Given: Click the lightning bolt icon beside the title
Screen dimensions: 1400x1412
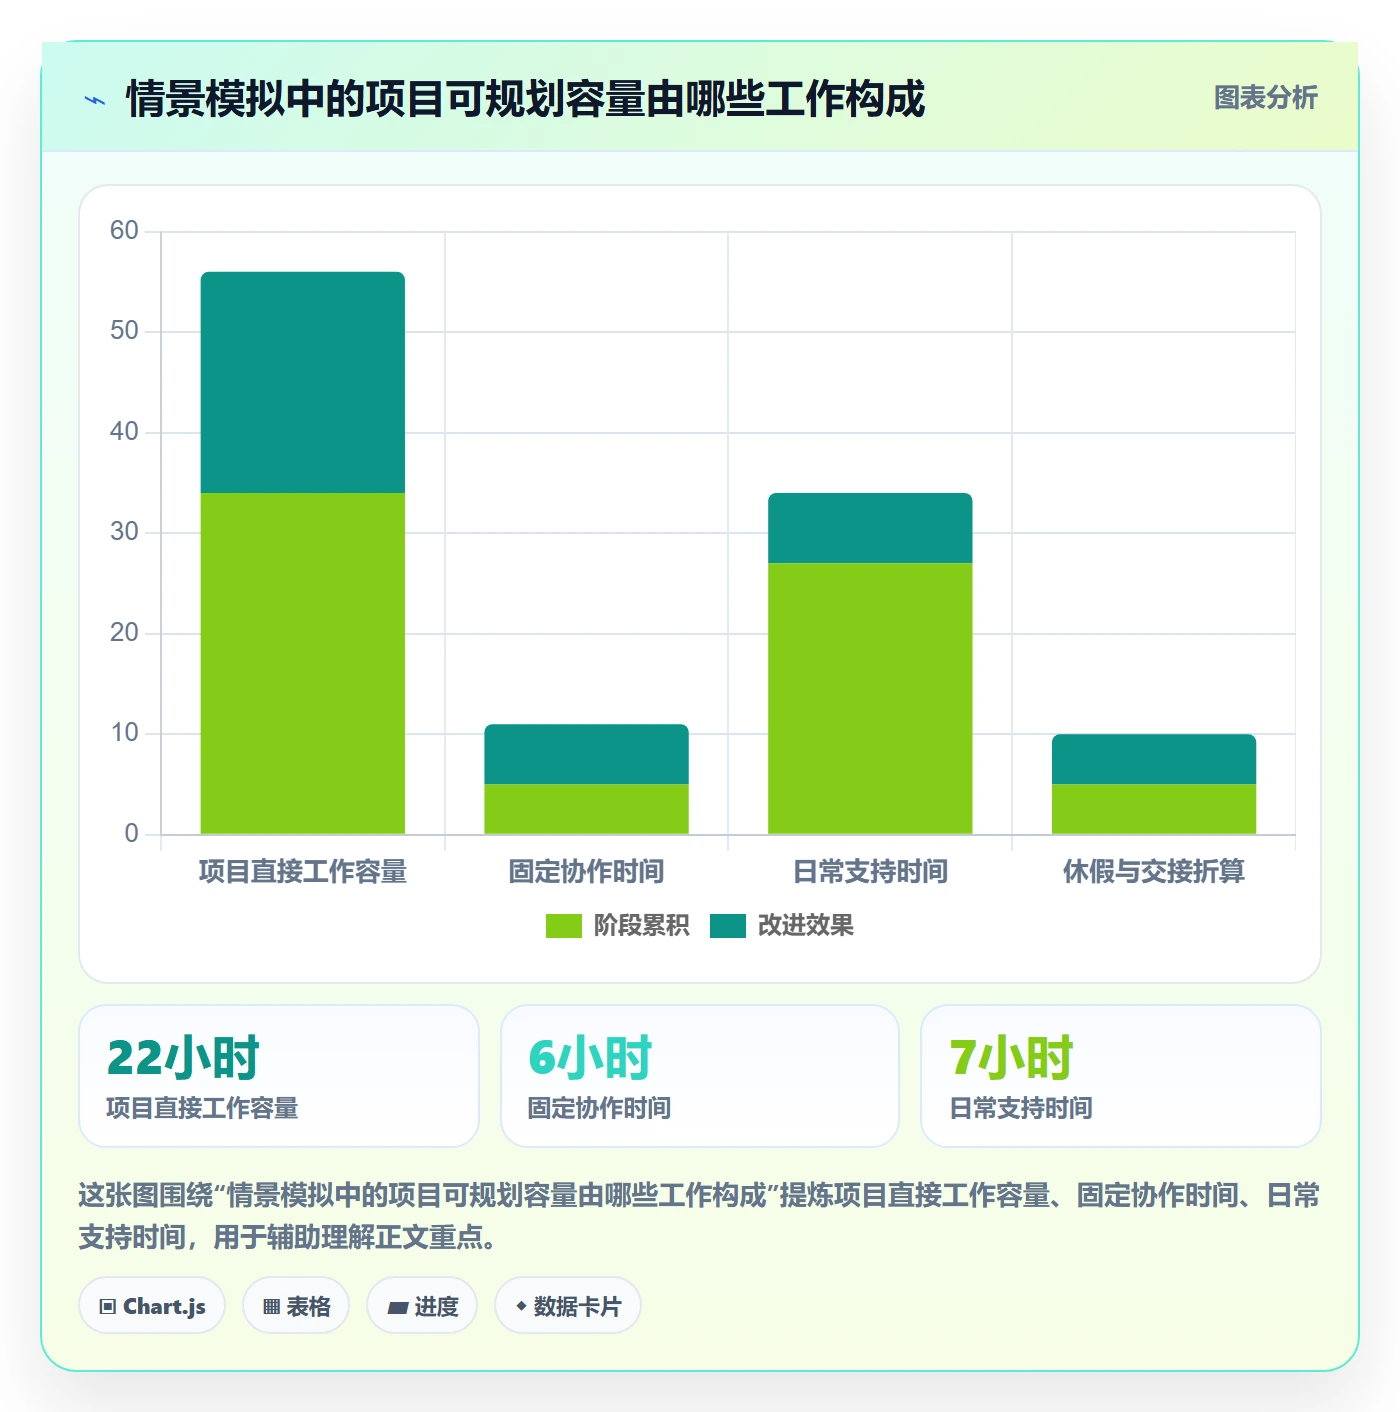Looking at the screenshot, I should (95, 100).
